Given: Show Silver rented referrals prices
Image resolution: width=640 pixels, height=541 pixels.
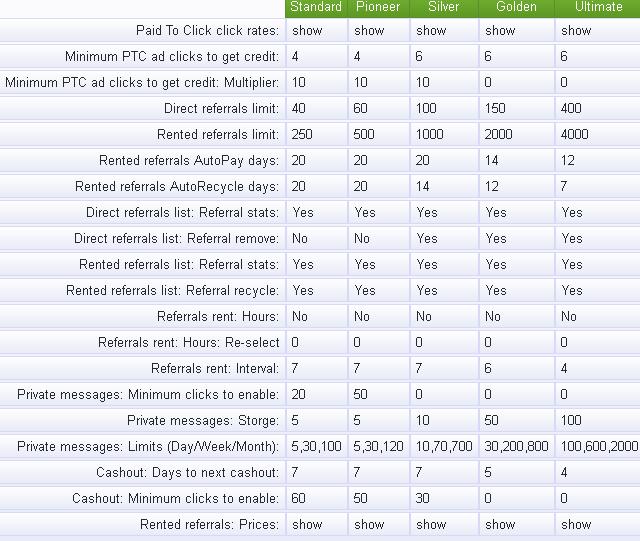Looking at the screenshot, I should point(431,524).
